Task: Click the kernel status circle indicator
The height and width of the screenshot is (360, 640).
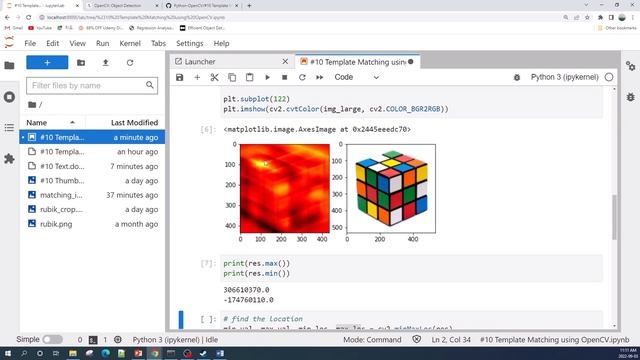Action: [609, 77]
